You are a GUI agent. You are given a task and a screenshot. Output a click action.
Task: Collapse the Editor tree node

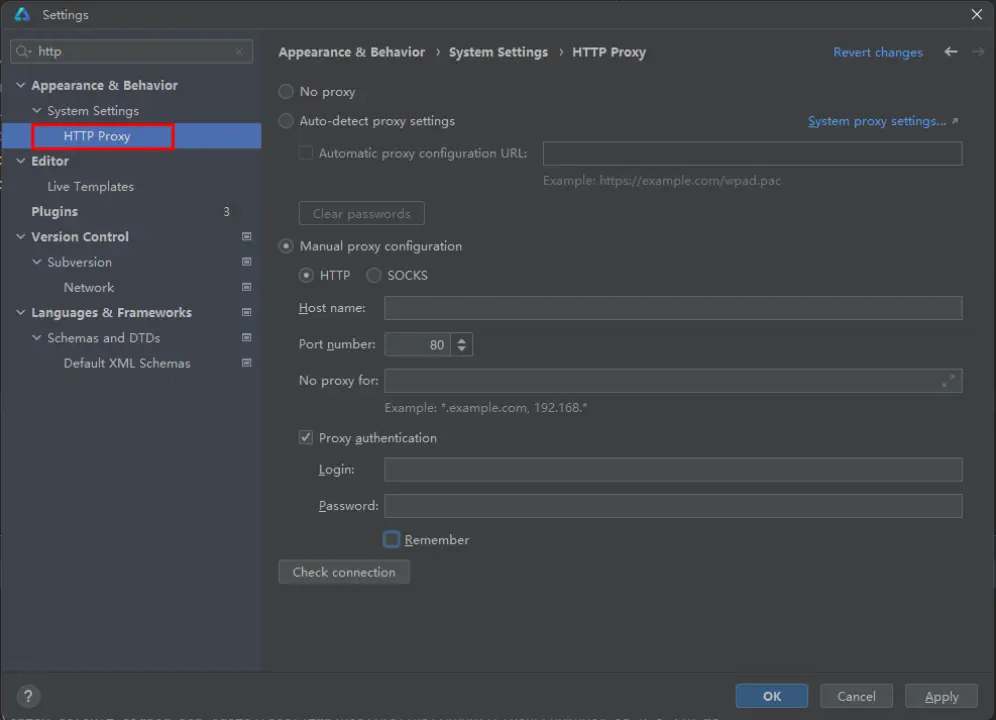tap(21, 161)
